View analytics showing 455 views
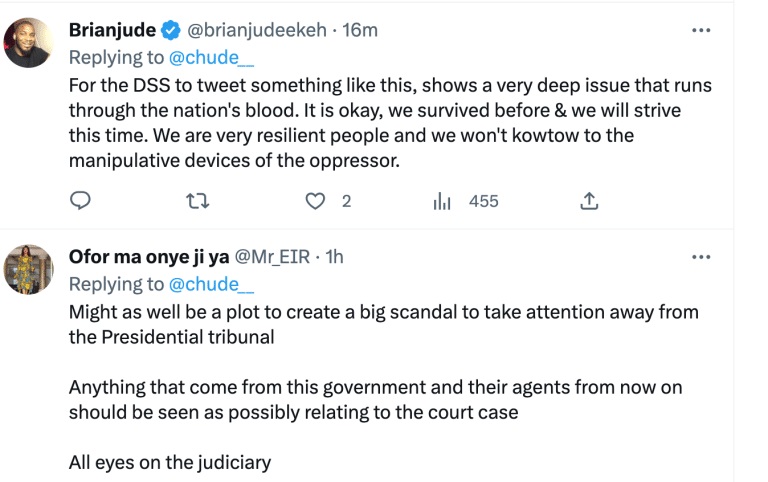Screen dimensions: 768x482 (443, 201)
